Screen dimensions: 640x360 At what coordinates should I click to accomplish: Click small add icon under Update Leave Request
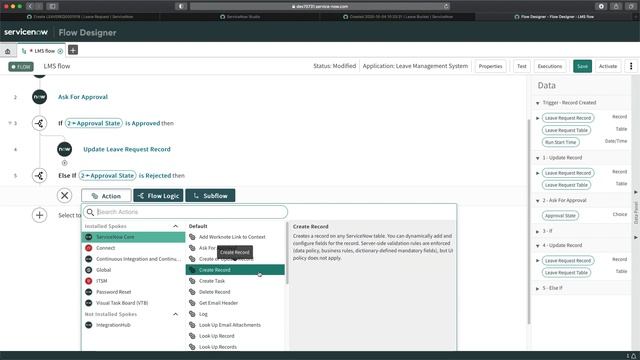pyautogui.click(x=64, y=163)
